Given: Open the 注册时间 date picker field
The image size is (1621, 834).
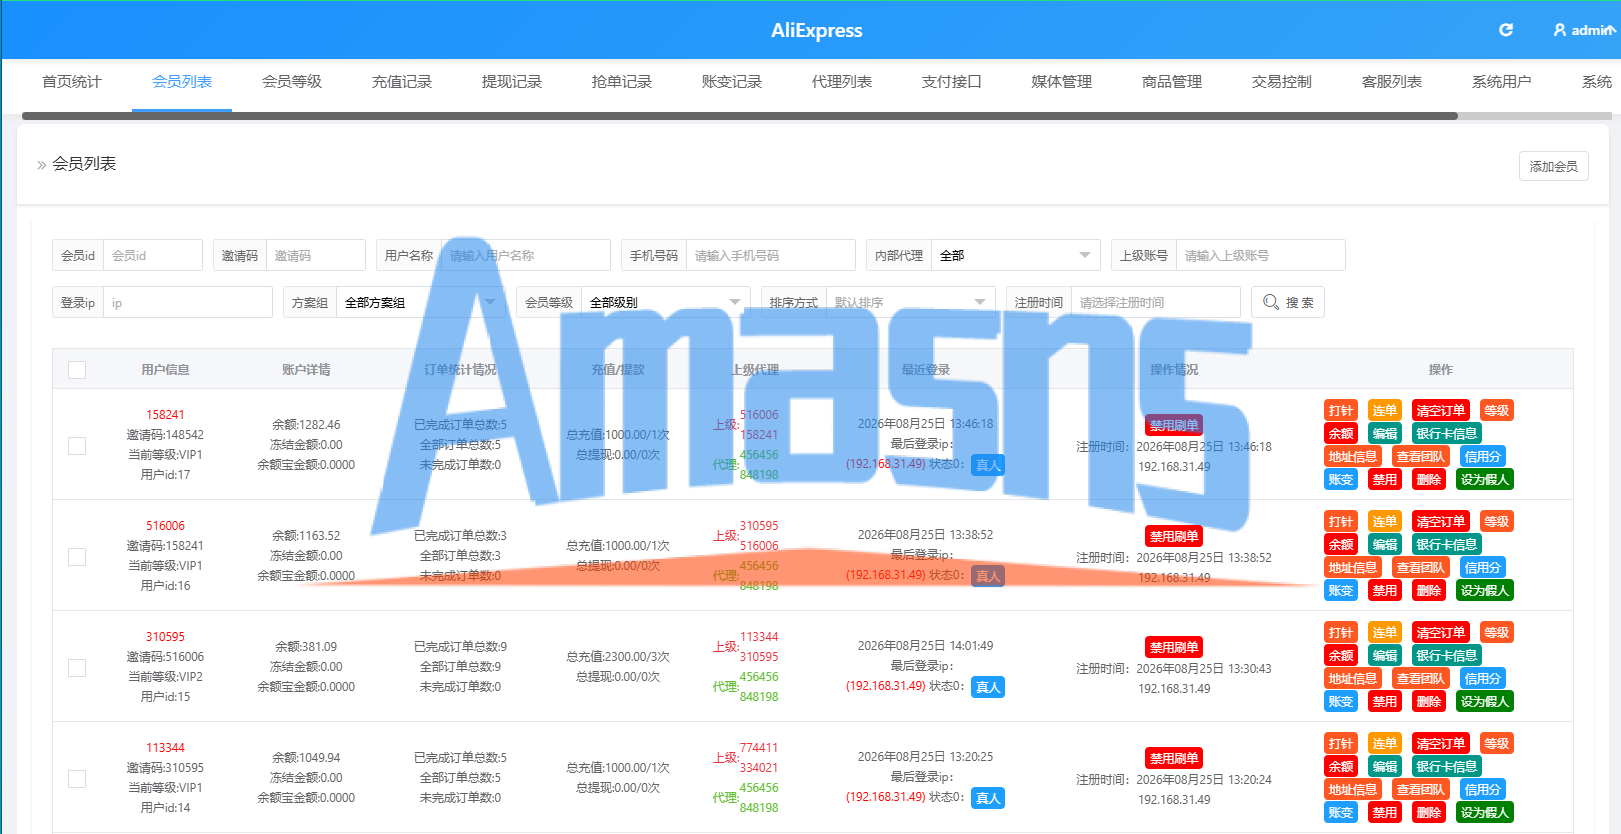Looking at the screenshot, I should 1155,302.
